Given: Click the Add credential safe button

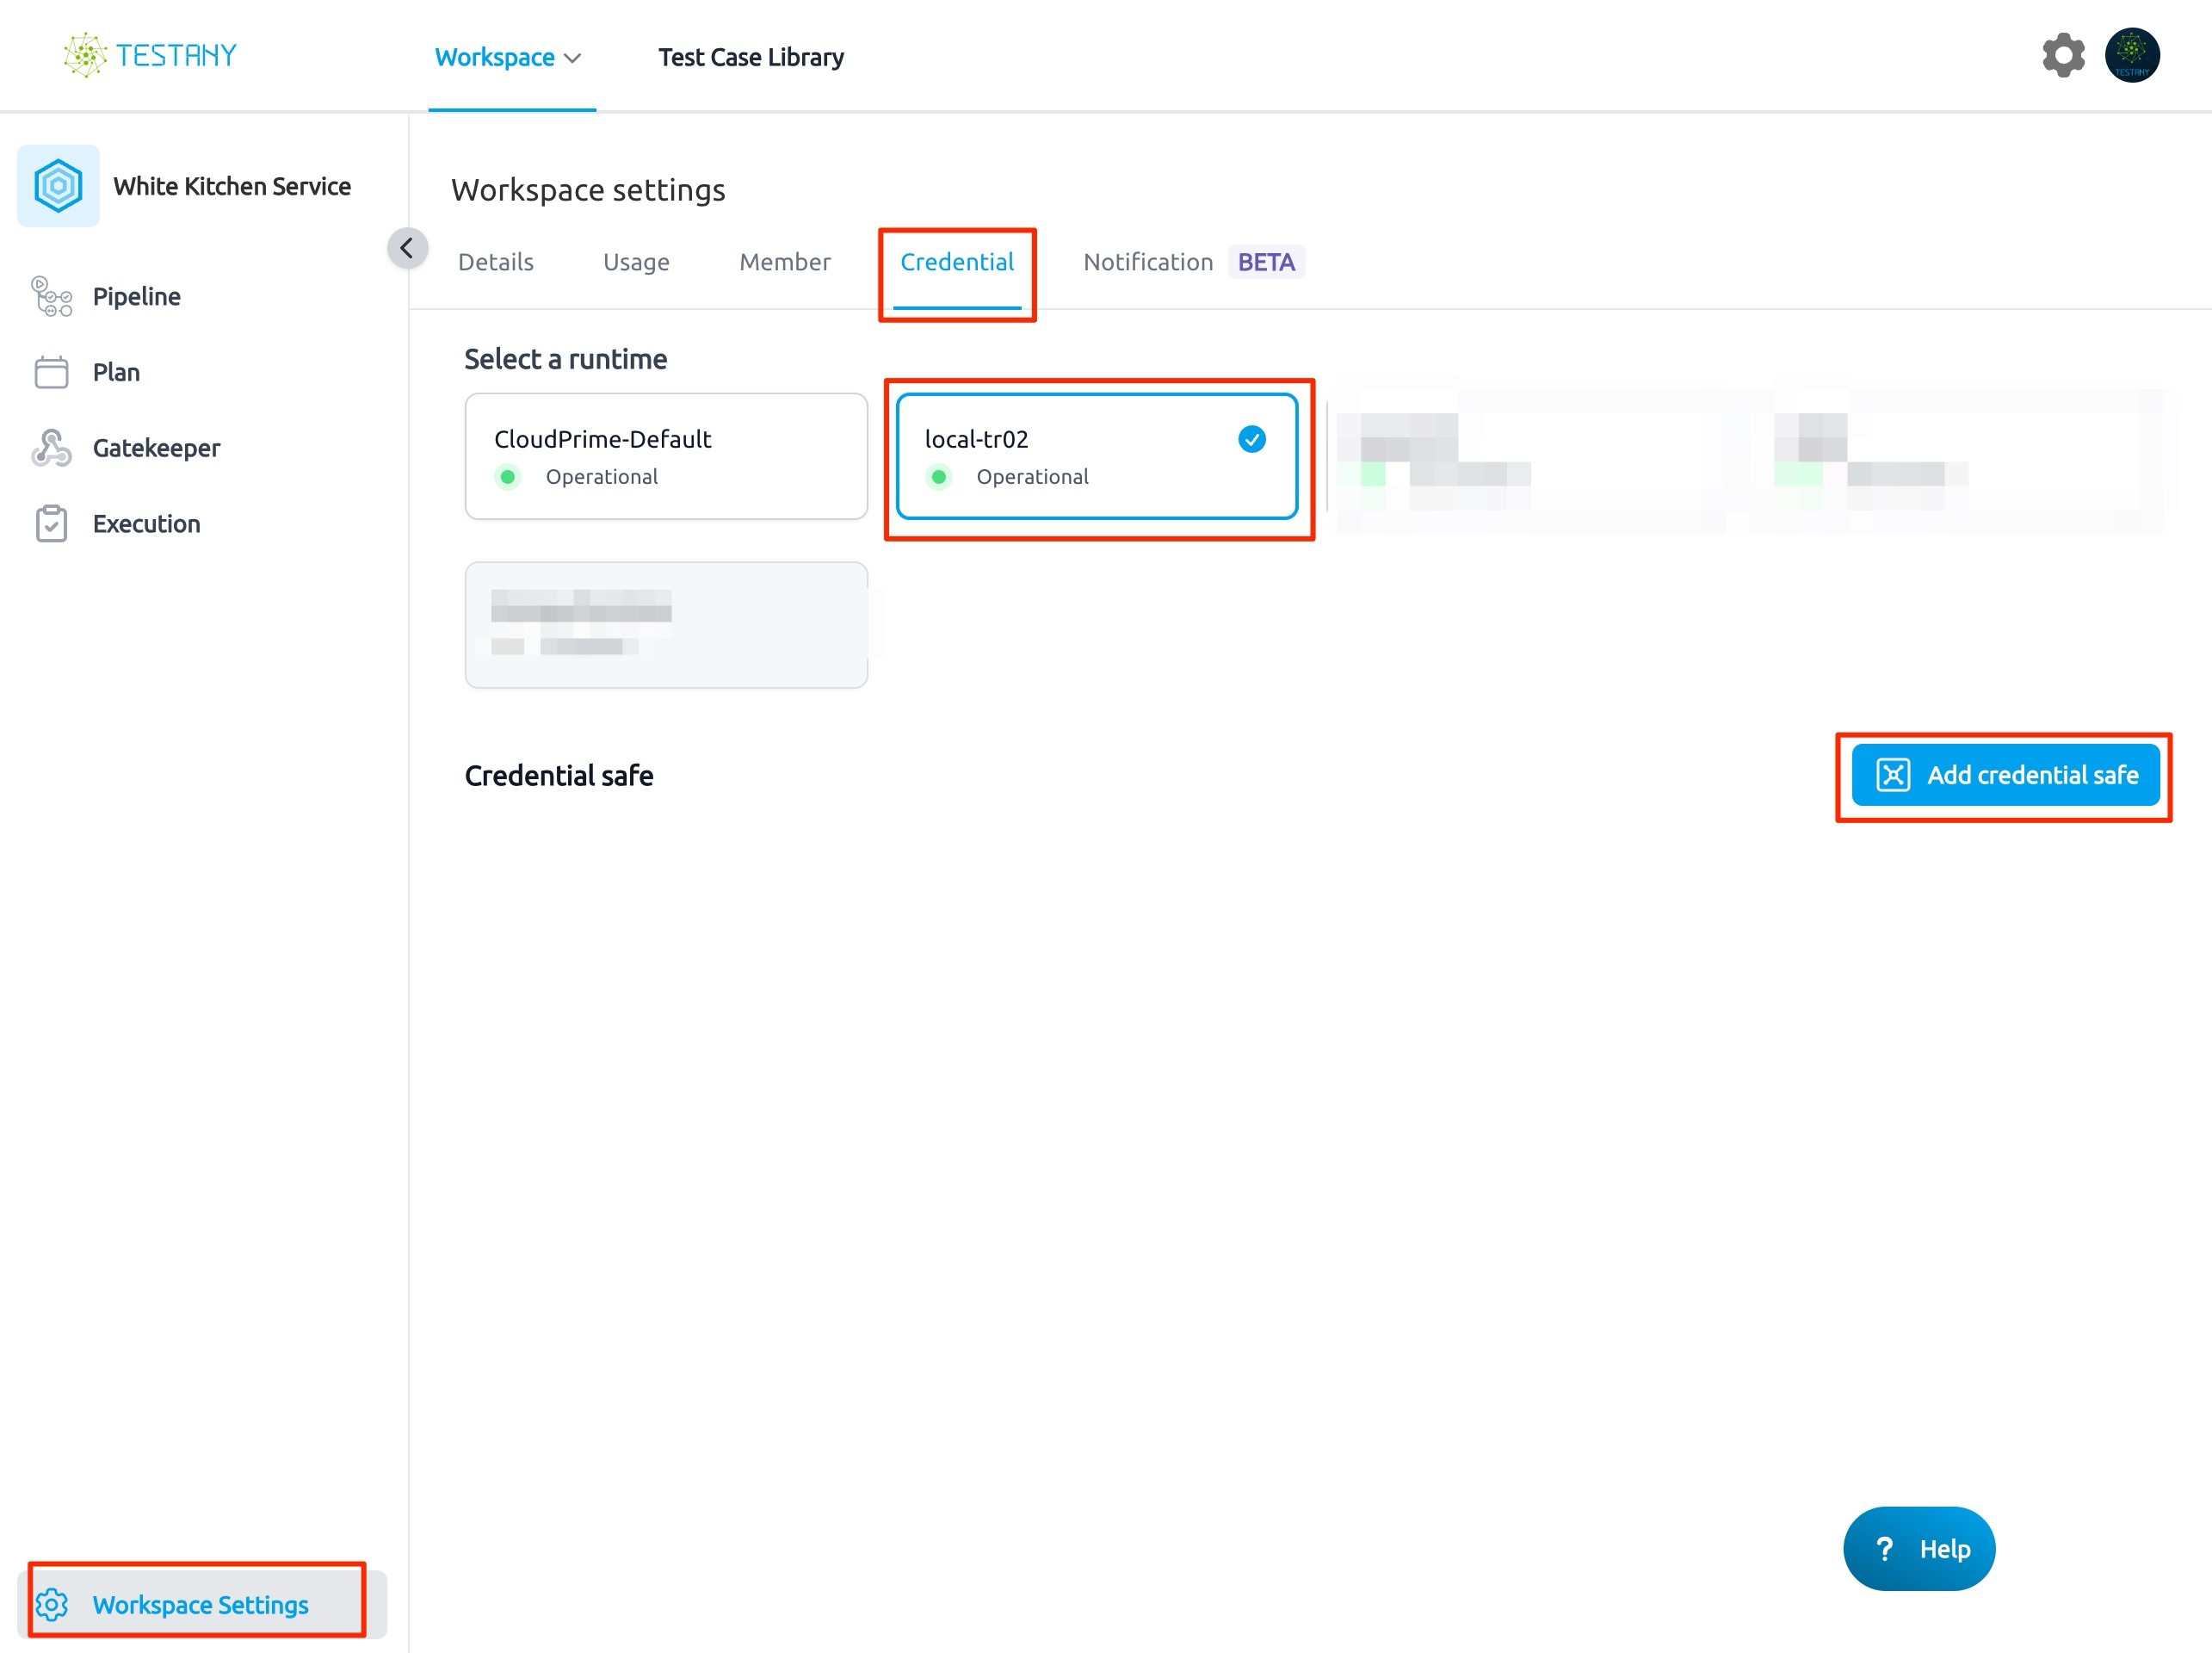Looking at the screenshot, I should 2005,775.
